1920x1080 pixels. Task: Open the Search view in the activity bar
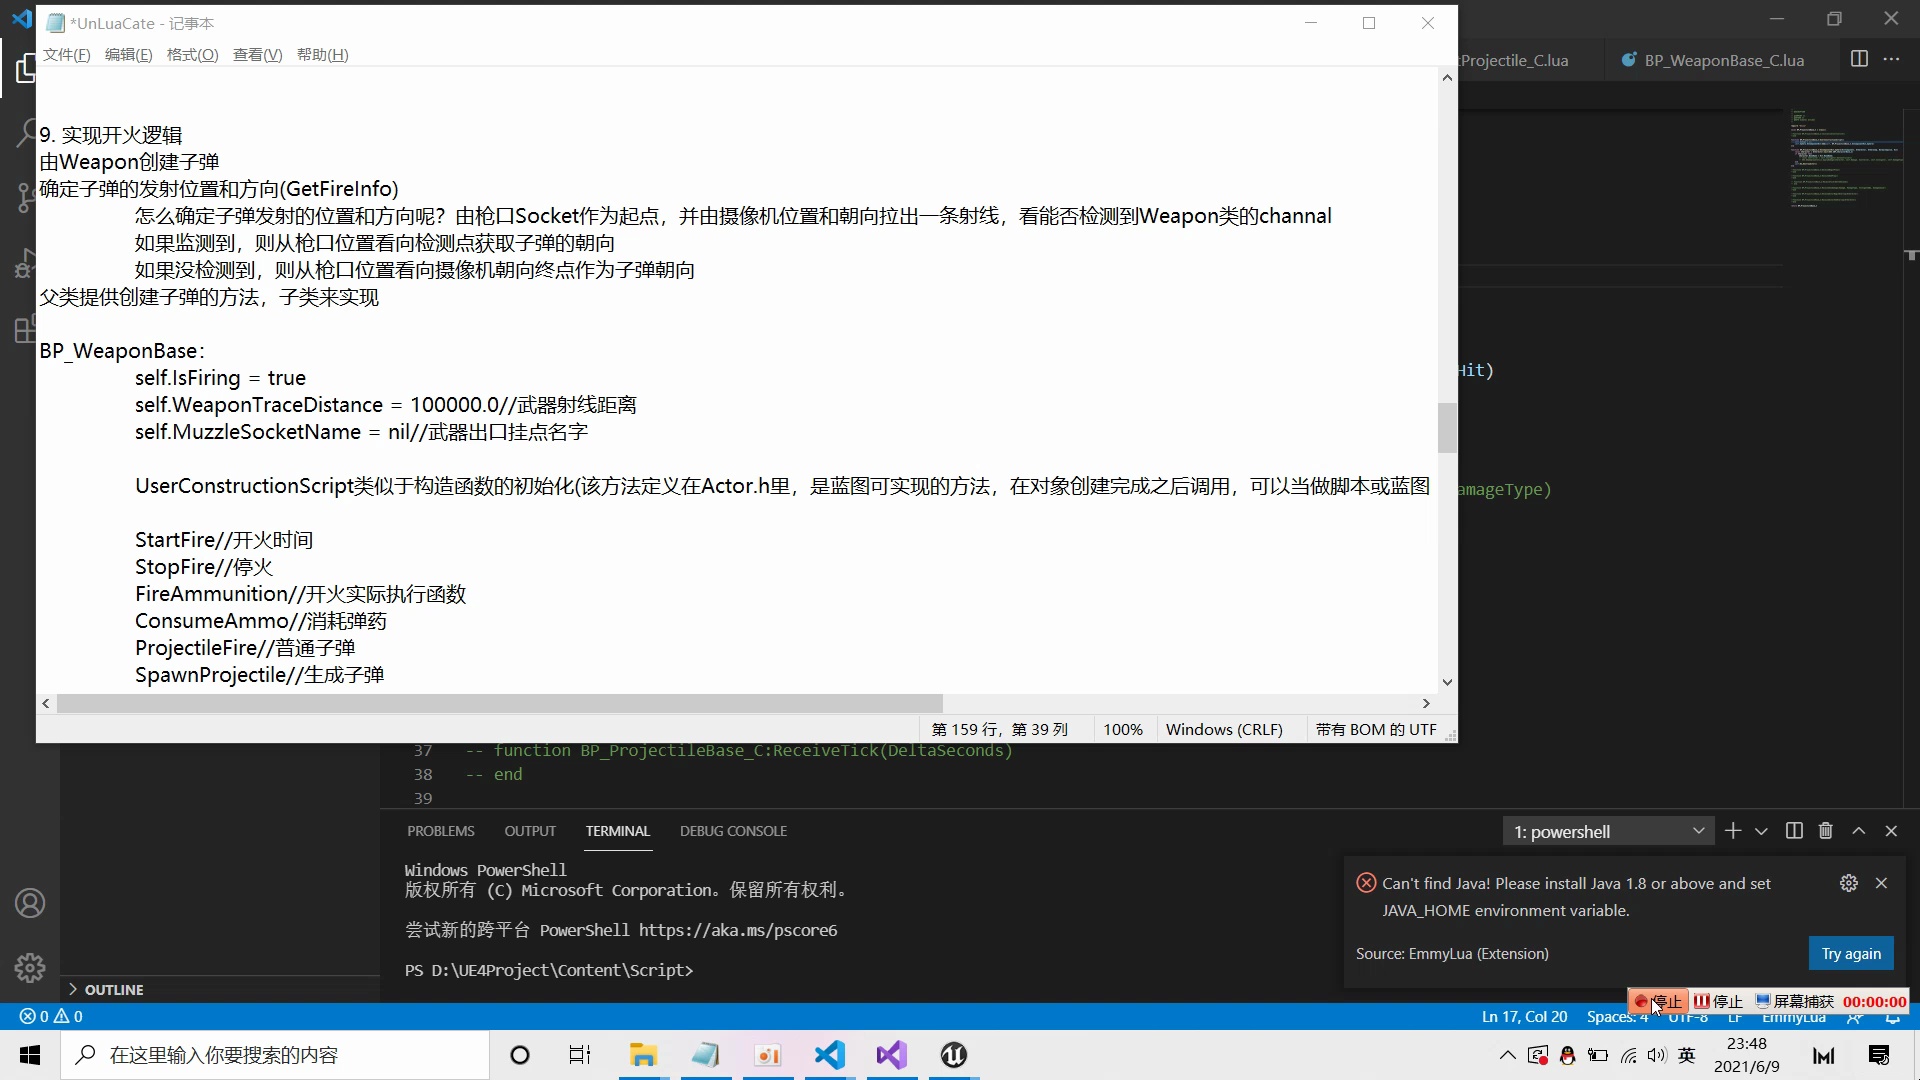pyautogui.click(x=27, y=131)
